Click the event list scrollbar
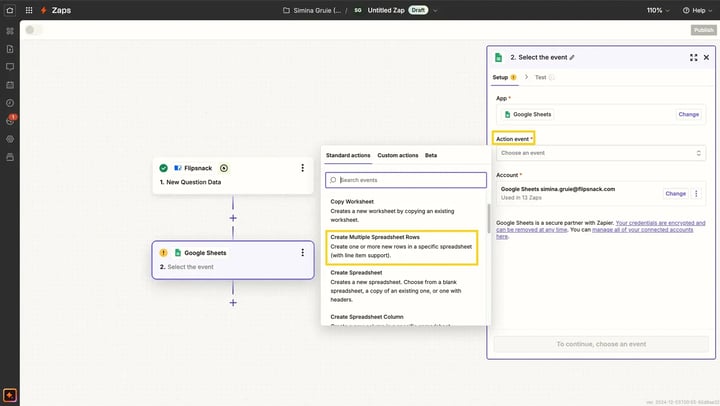Image resolution: width=720 pixels, height=406 pixels. tap(489, 218)
